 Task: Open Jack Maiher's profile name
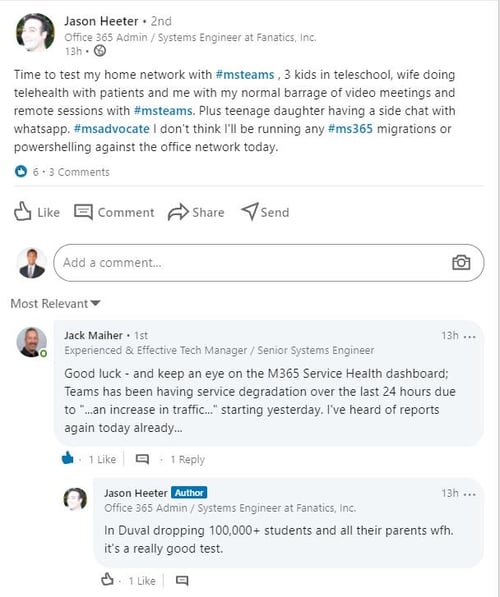(x=93, y=335)
